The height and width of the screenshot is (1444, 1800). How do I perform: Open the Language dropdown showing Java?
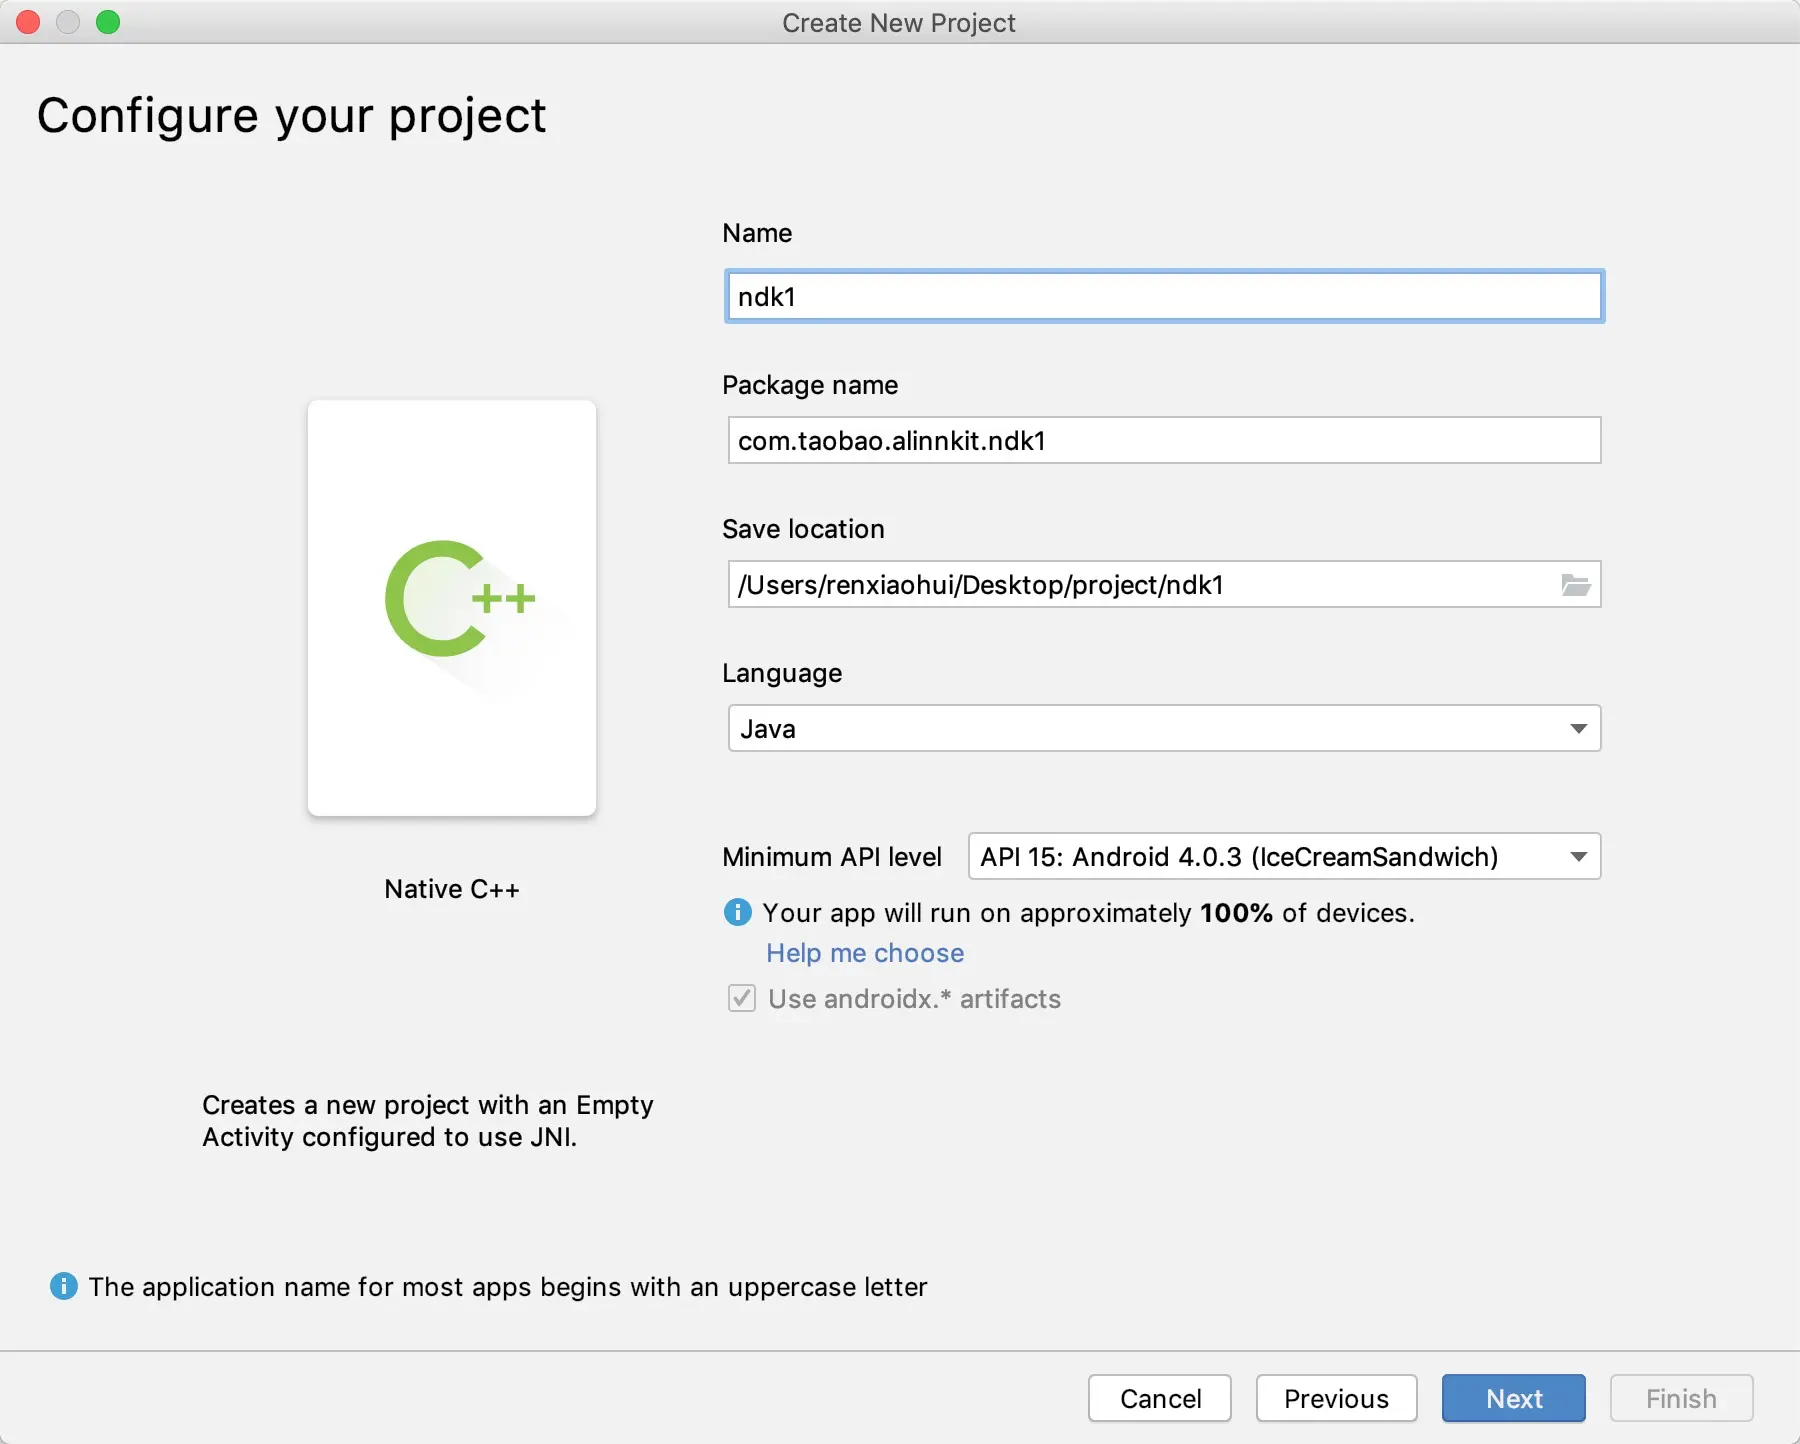click(x=1164, y=728)
